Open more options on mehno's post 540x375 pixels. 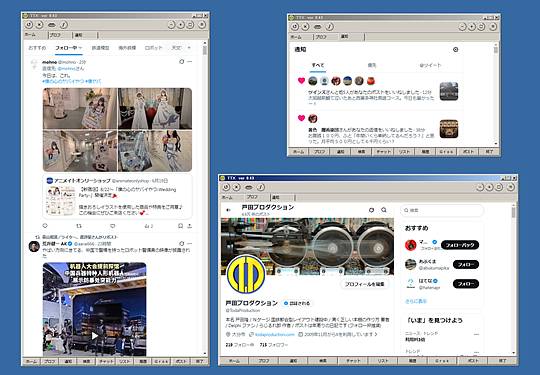(189, 62)
